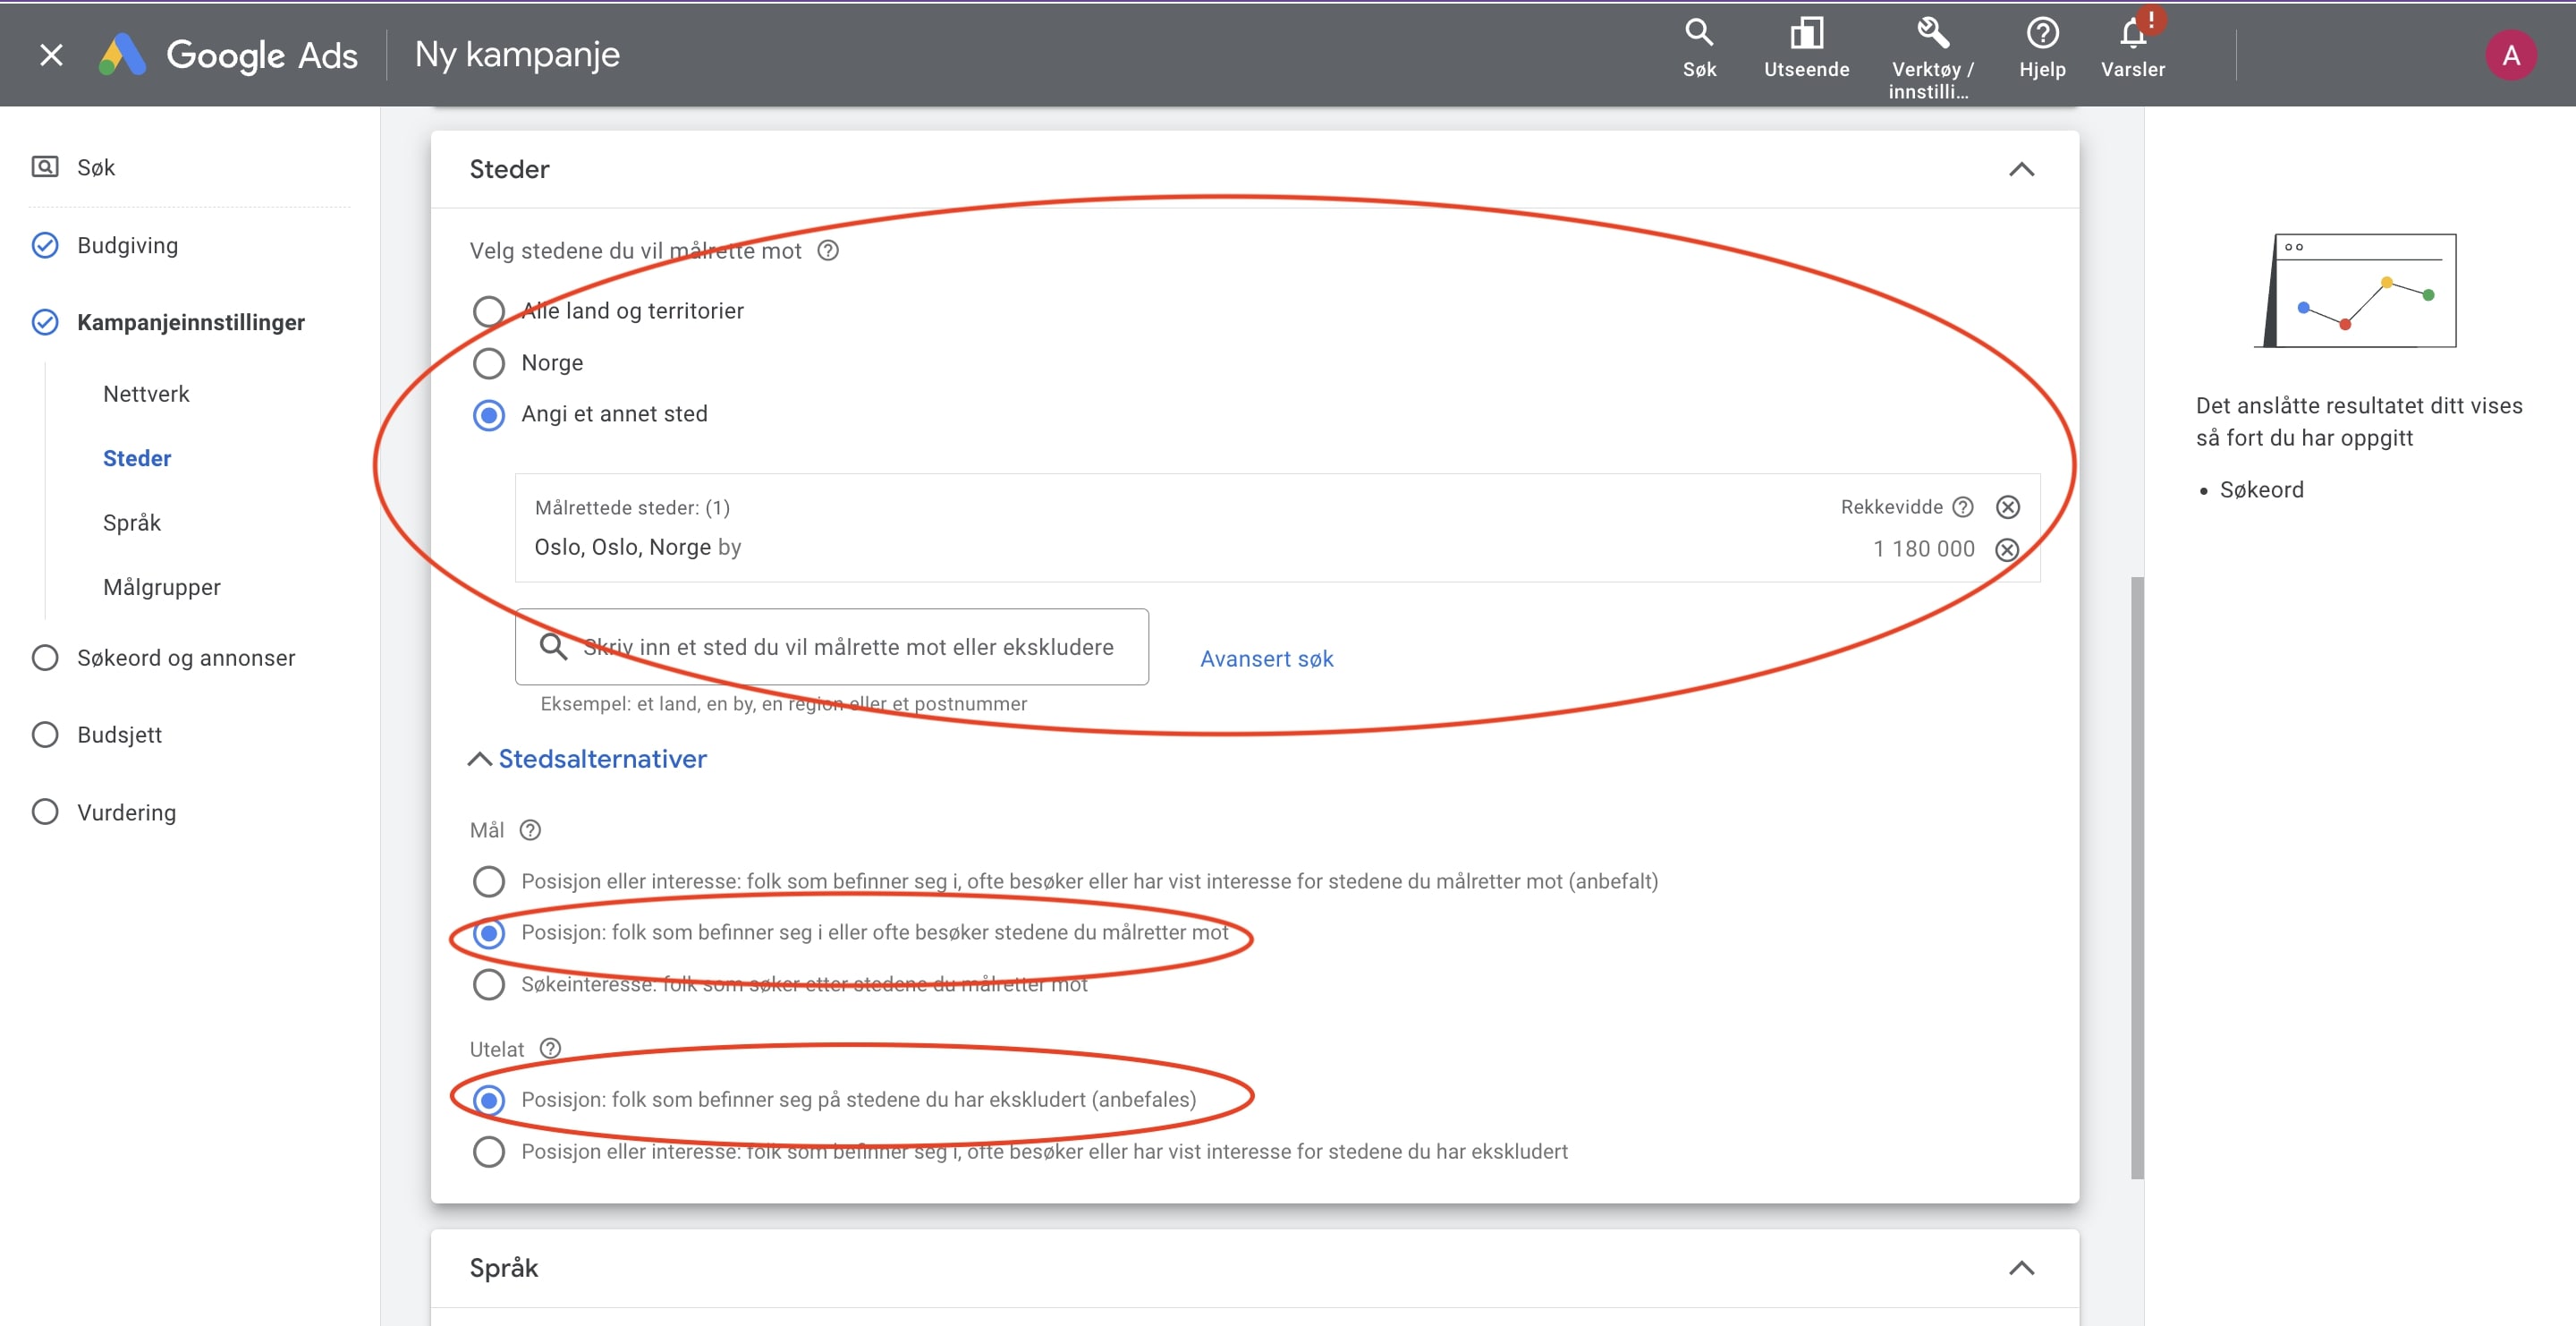The image size is (2576, 1326).
Task: Open the account avatar A button
Action: pyautogui.click(x=2510, y=55)
